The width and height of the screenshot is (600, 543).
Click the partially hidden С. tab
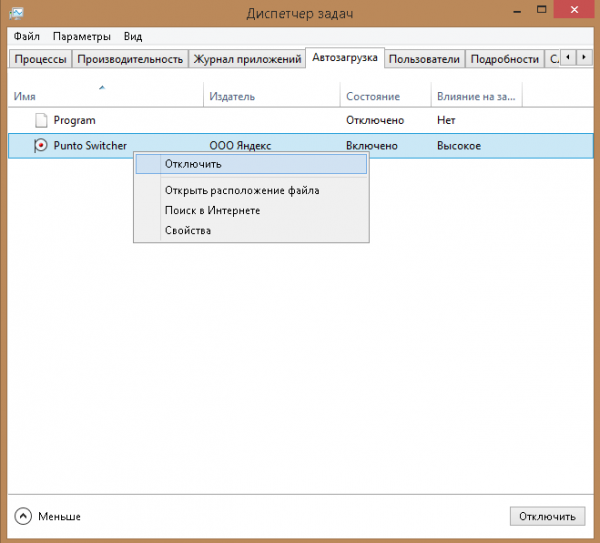553,59
